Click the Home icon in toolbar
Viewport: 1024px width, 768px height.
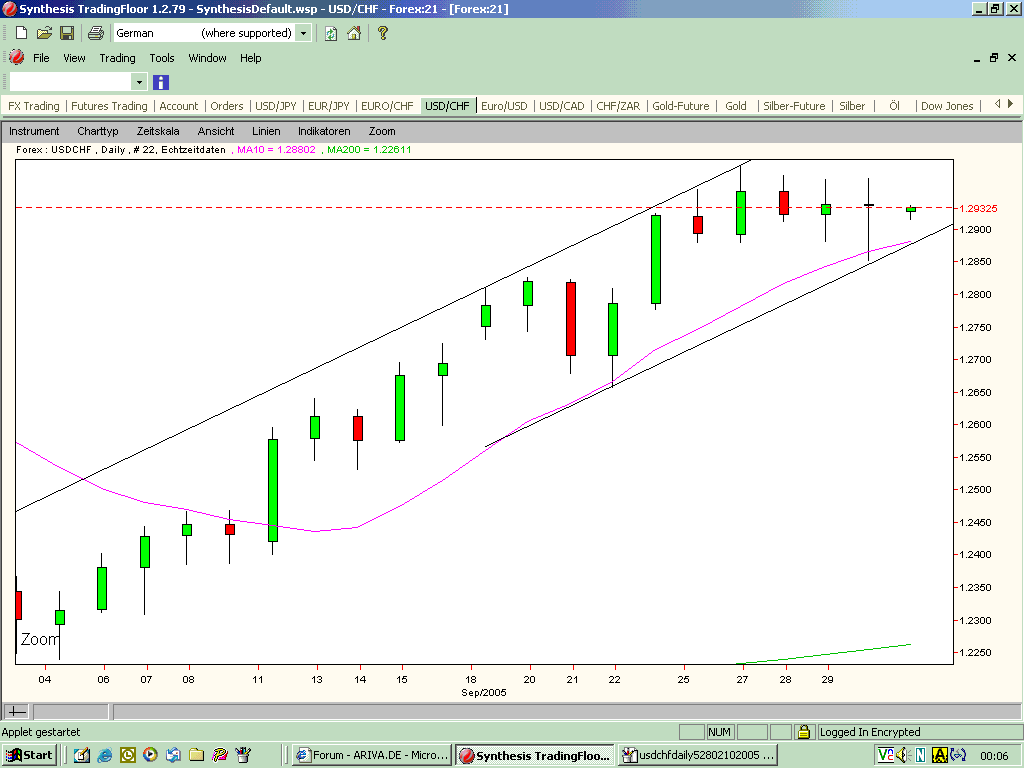click(354, 33)
